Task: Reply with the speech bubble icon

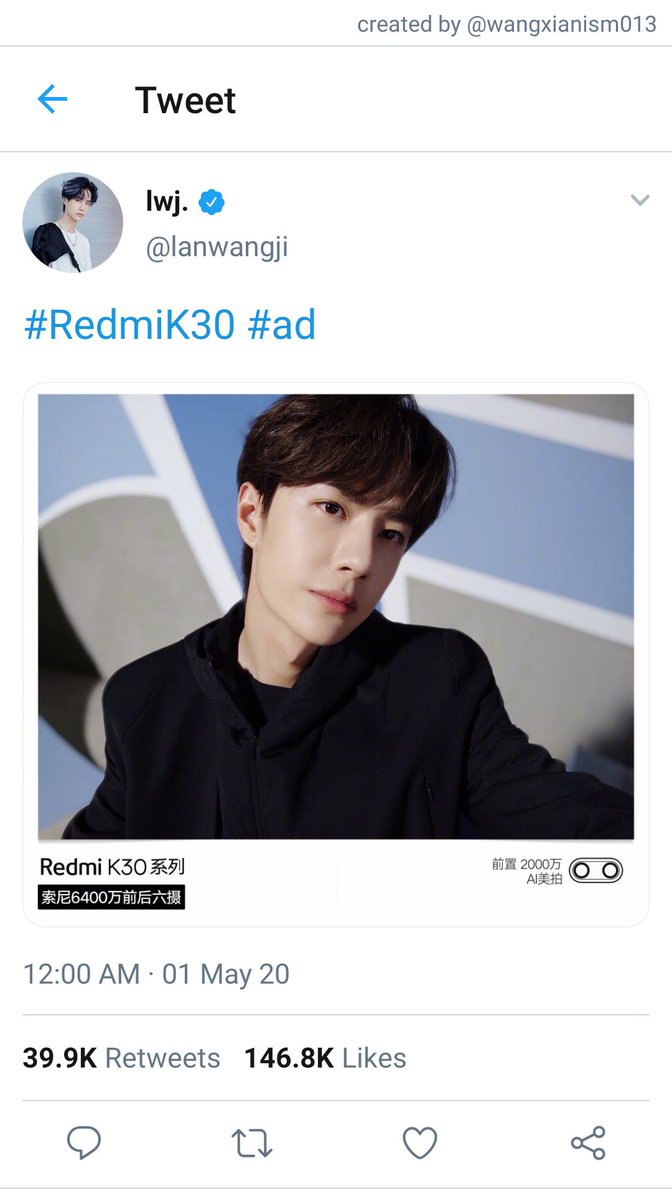Action: 84,1142
